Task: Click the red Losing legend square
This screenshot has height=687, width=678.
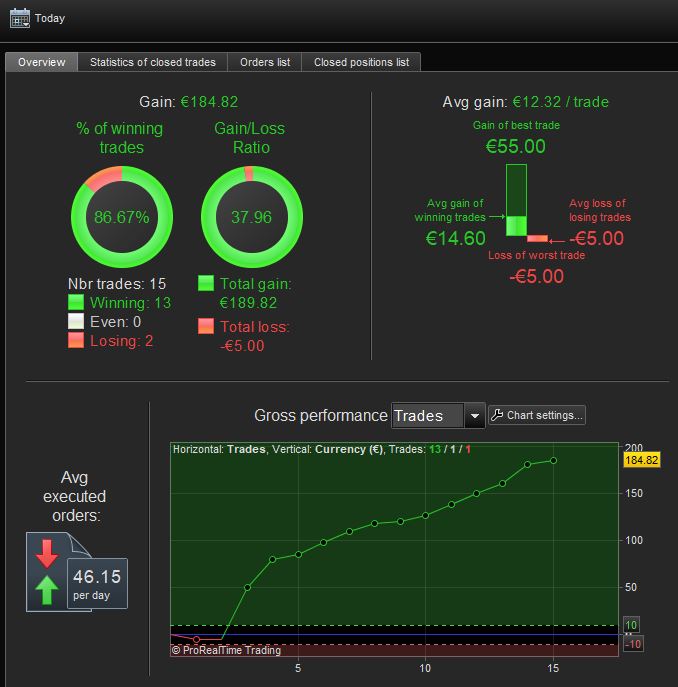Action: click(76, 340)
